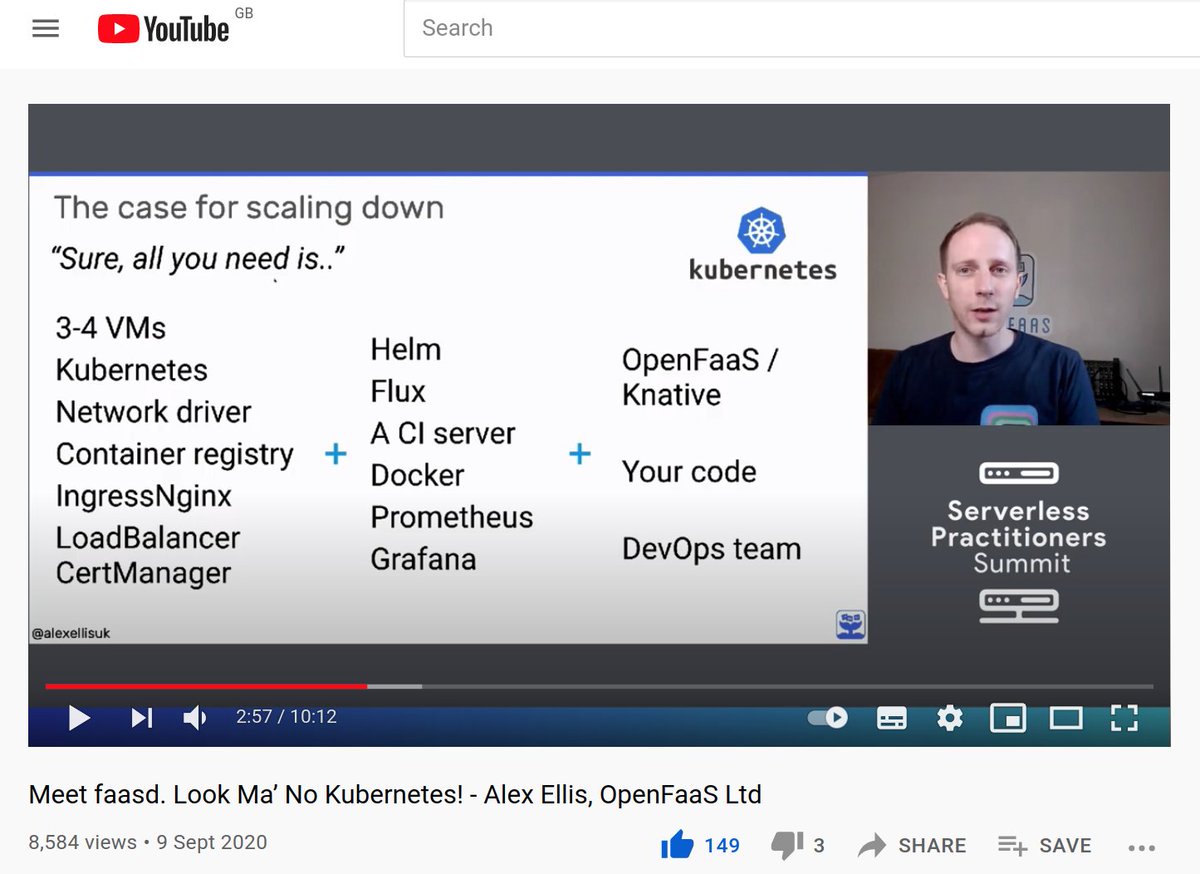The width and height of the screenshot is (1200, 874).
Task: Click the 8,584 views text
Action: [x=83, y=842]
